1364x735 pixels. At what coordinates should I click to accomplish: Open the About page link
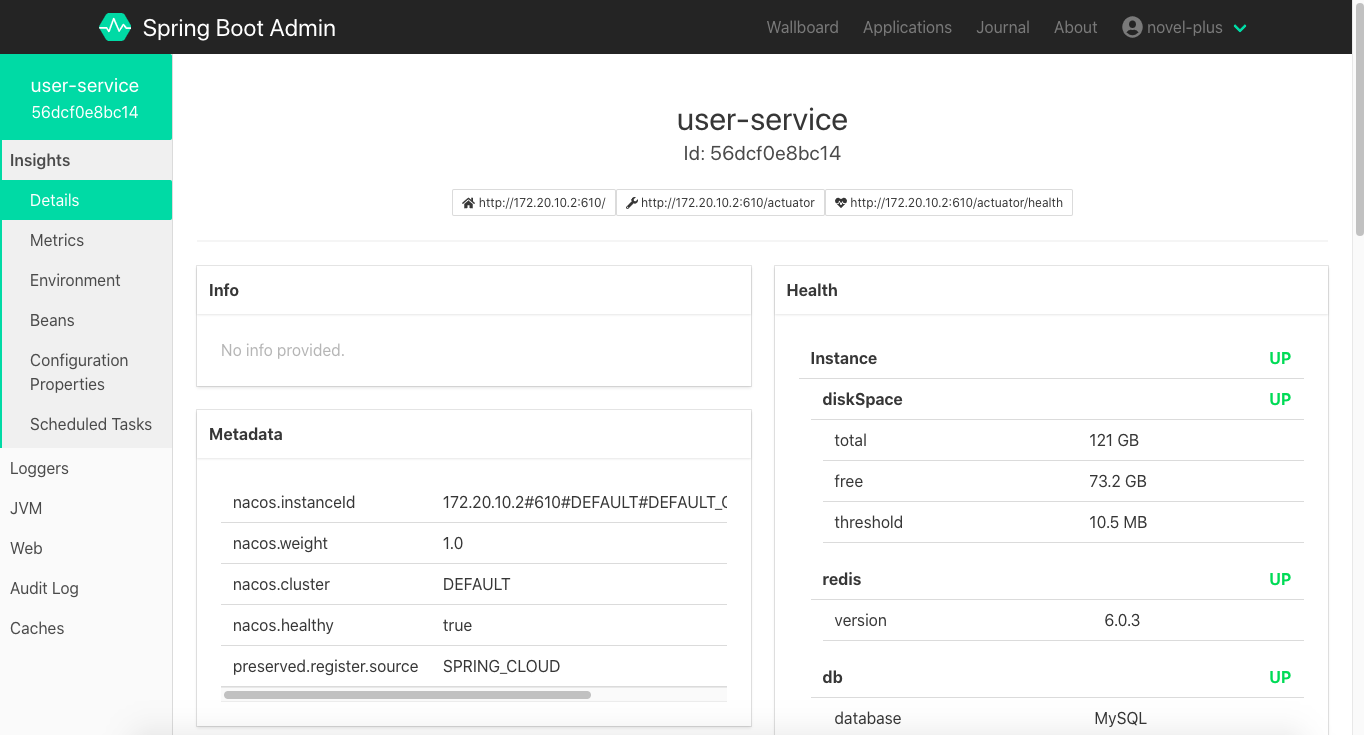coord(1075,27)
